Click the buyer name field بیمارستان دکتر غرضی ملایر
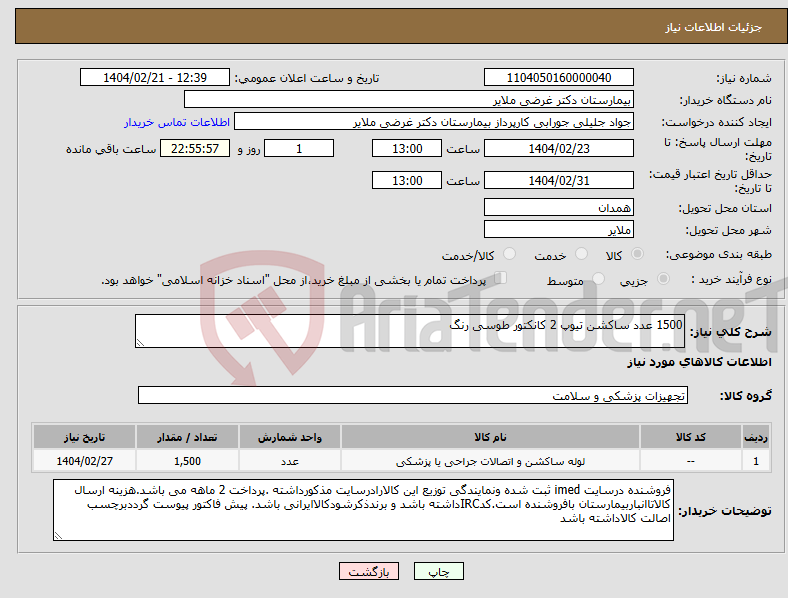The image size is (788, 598). (409, 99)
